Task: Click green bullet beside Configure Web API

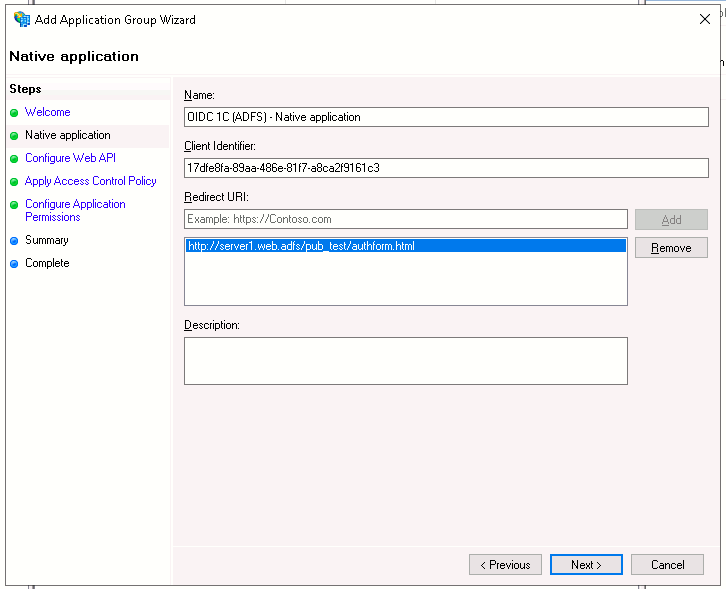Action: tap(14, 159)
